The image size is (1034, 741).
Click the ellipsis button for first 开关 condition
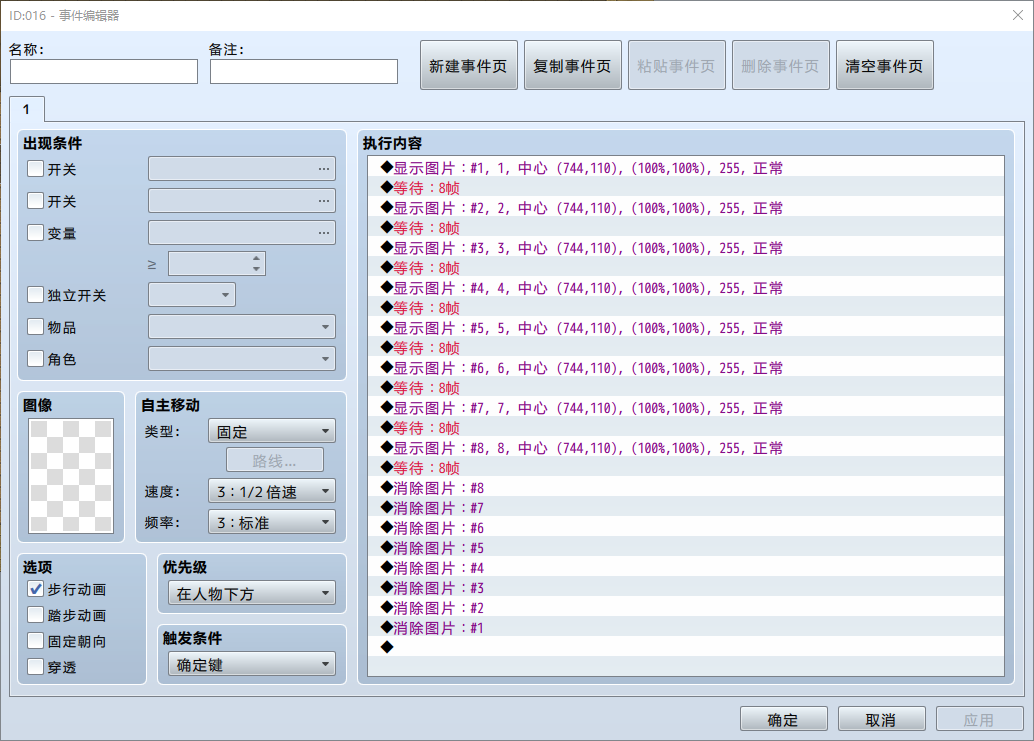[323, 169]
